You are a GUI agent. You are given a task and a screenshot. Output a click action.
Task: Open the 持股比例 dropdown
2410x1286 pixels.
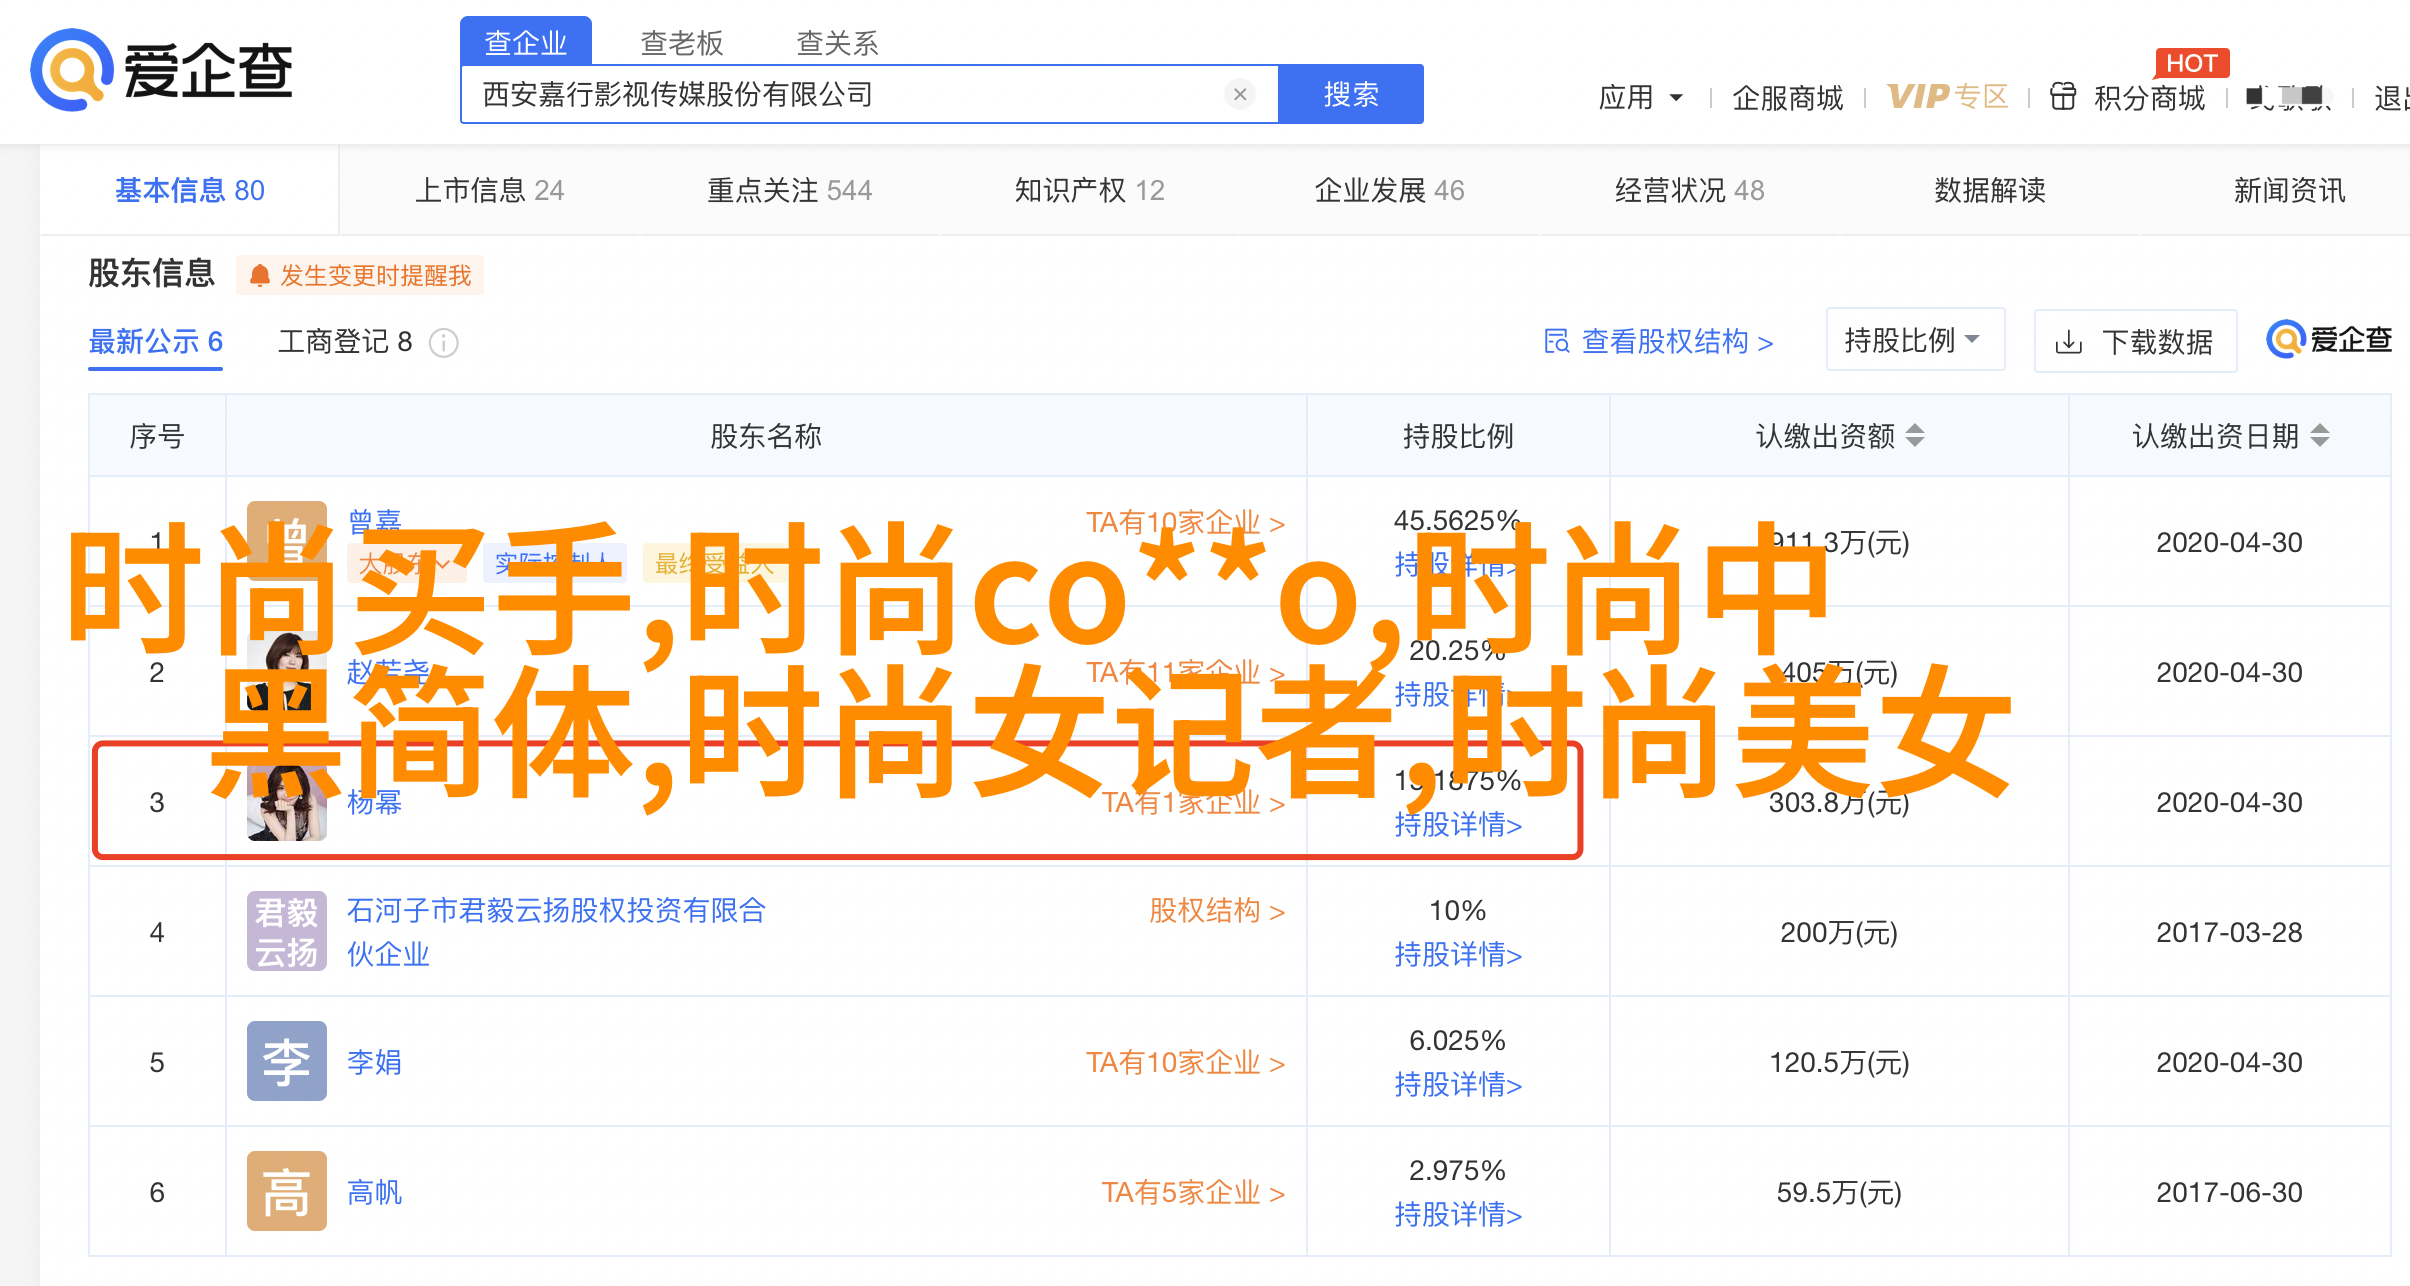pyautogui.click(x=1915, y=340)
